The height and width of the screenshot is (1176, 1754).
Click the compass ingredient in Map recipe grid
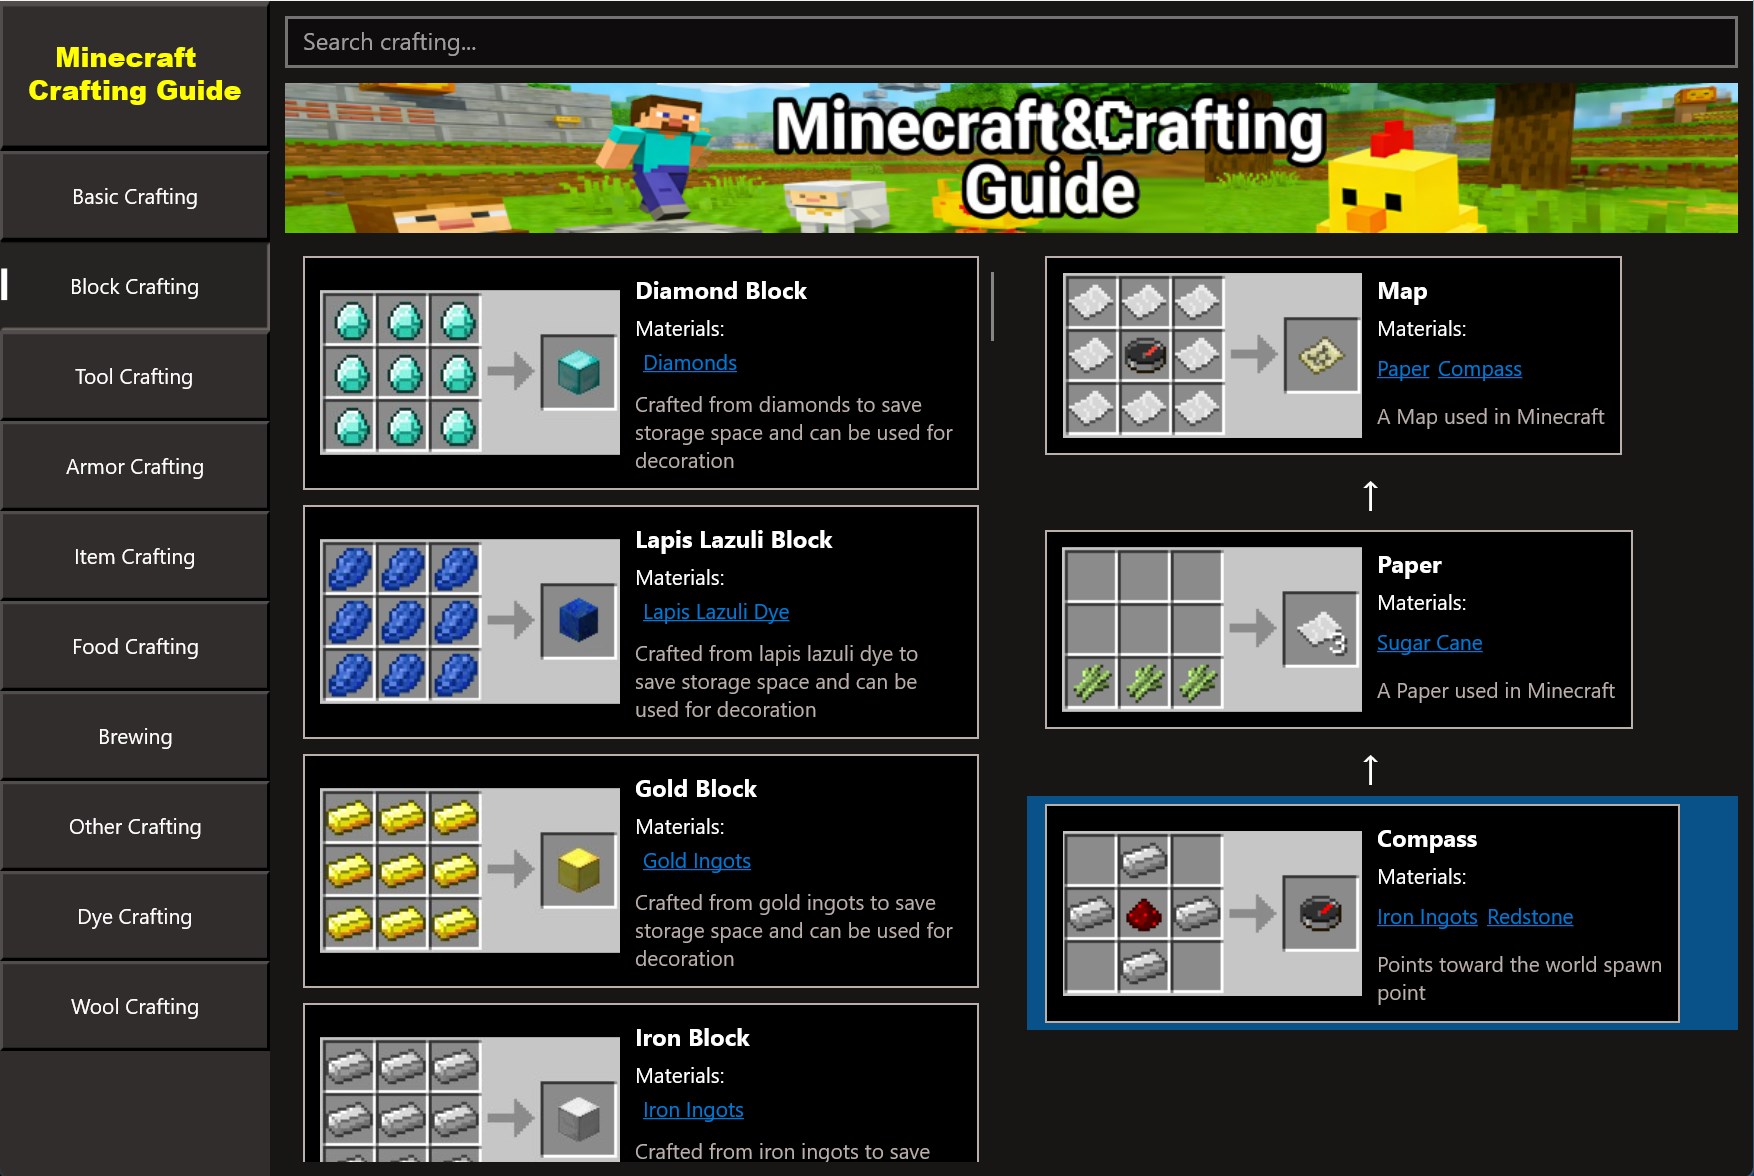pos(1145,354)
